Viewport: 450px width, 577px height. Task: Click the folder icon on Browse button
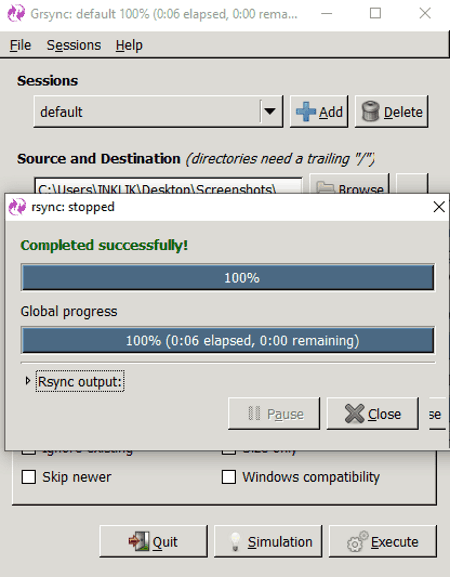point(325,187)
